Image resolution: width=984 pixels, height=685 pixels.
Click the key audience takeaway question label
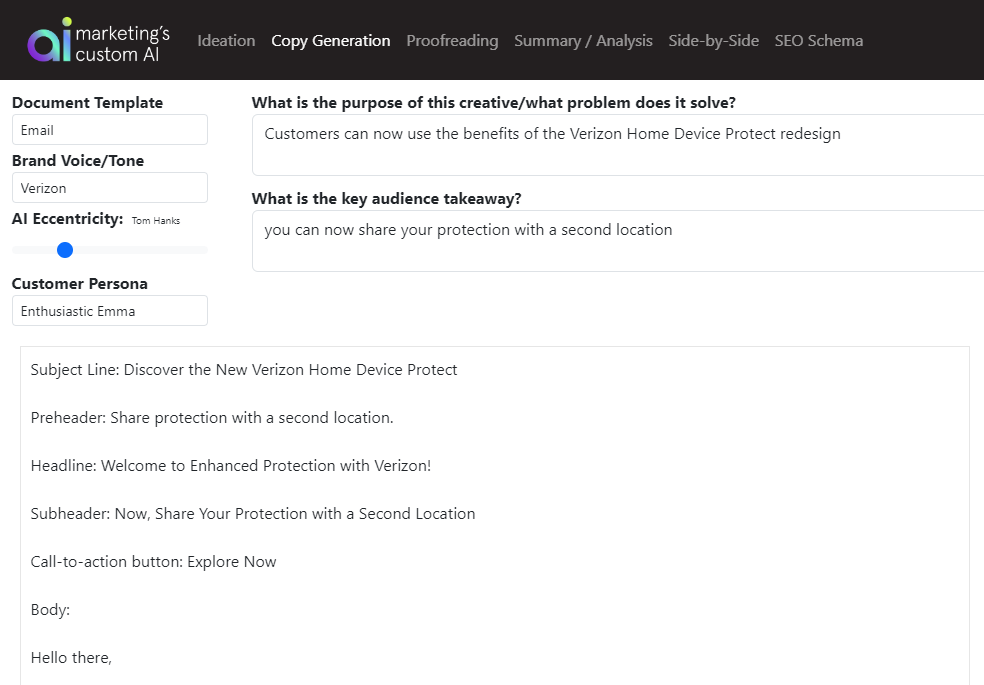[x=387, y=199]
